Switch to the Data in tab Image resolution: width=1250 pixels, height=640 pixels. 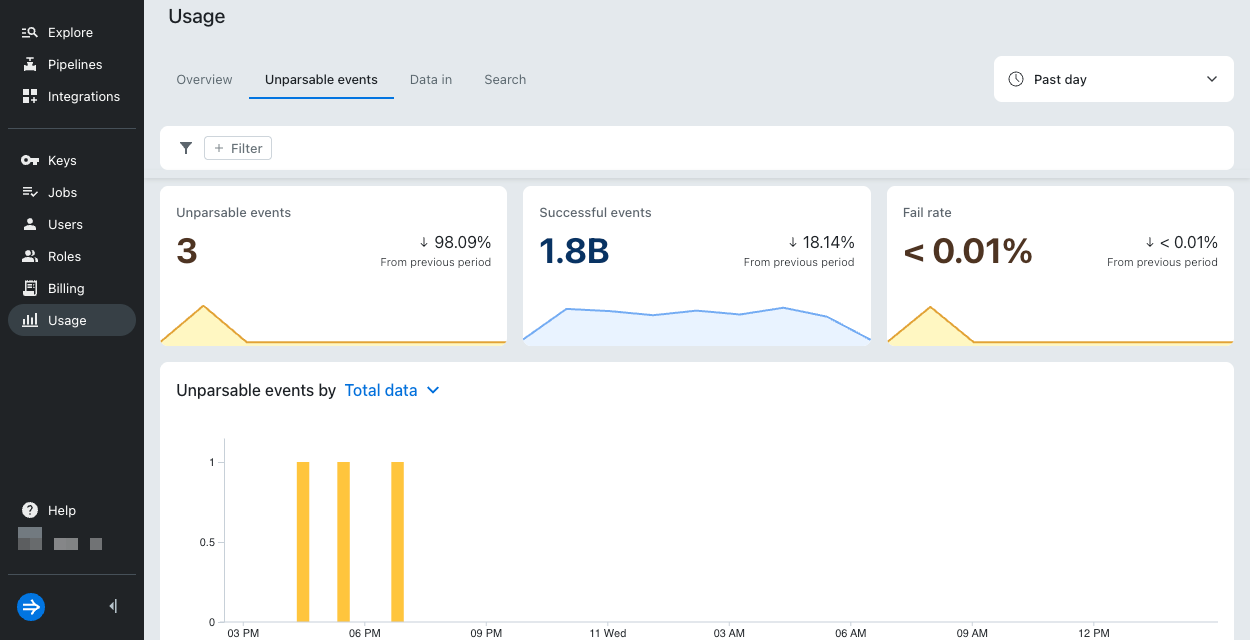pyautogui.click(x=431, y=80)
